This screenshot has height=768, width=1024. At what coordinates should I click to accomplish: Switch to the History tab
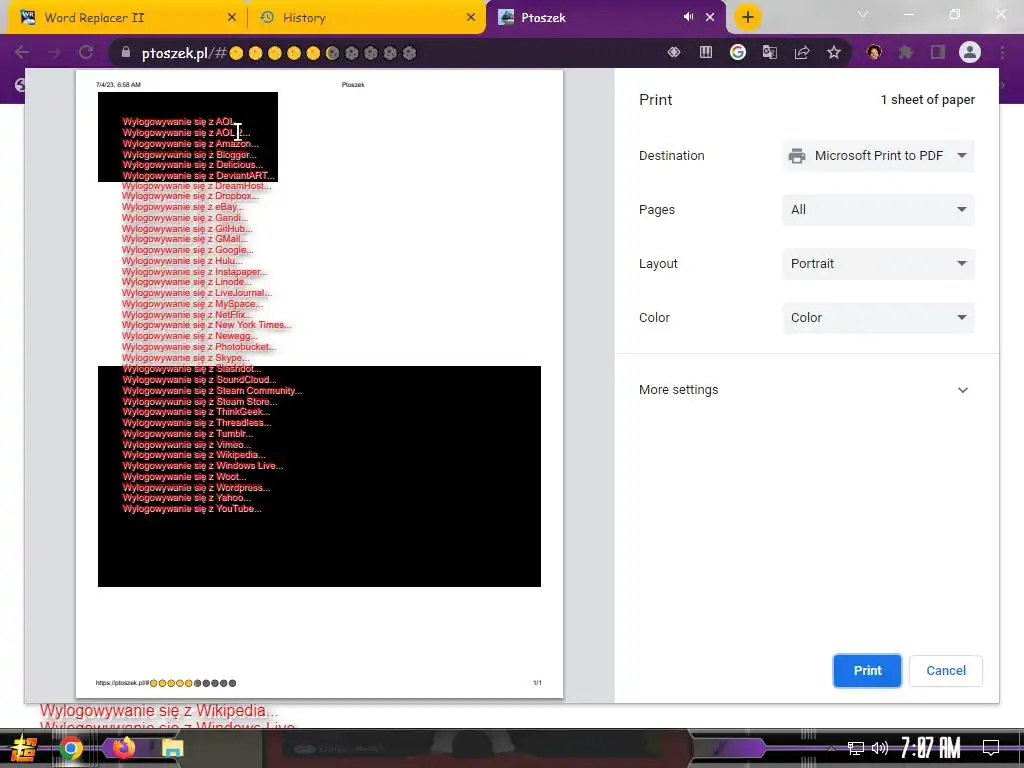tap(366, 18)
